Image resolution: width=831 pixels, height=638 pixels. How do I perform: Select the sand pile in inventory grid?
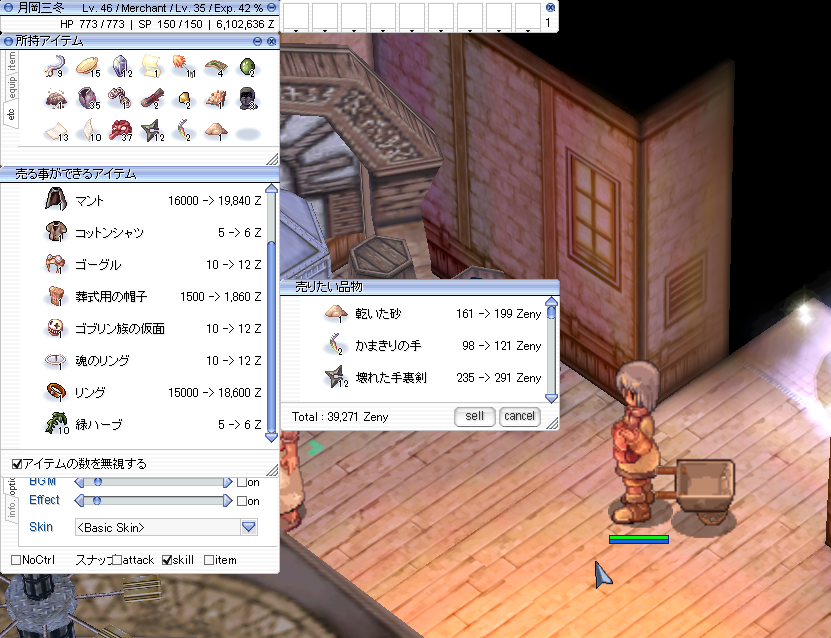click(216, 131)
